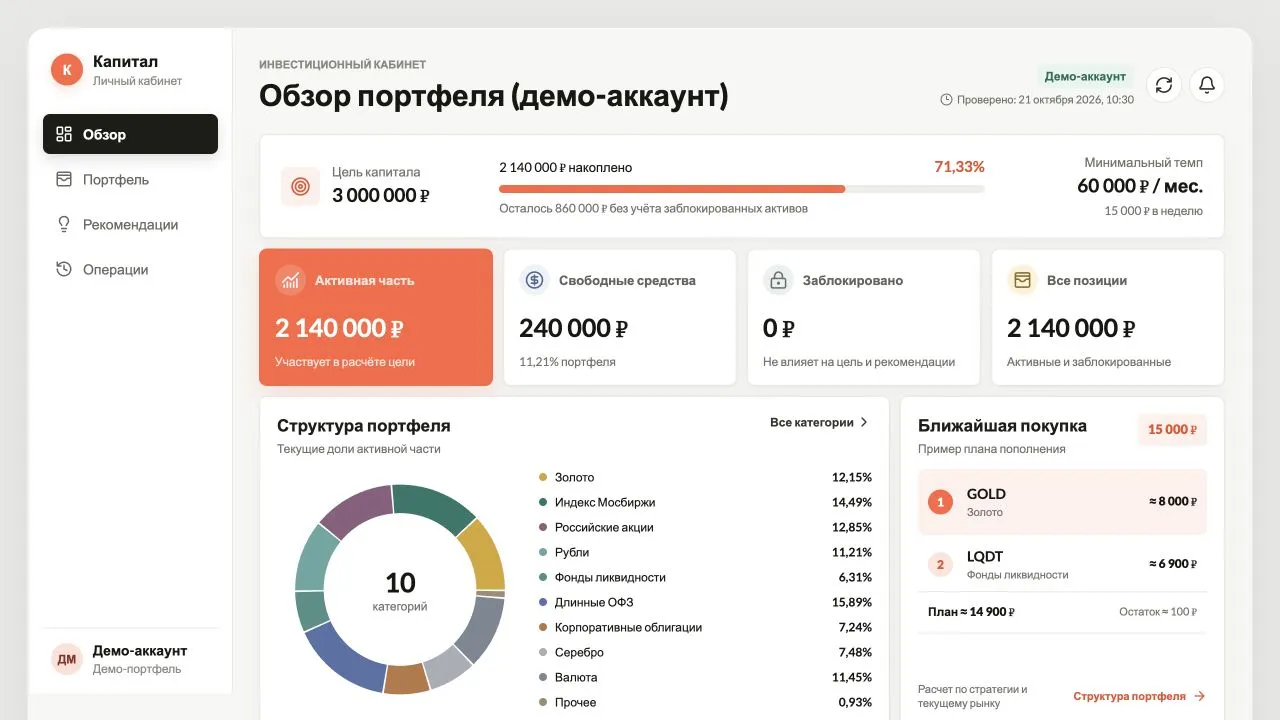Image resolution: width=1280 pixels, height=720 pixels.
Task: Click the ДМ avatar in sidebar footer
Action: click(x=67, y=659)
